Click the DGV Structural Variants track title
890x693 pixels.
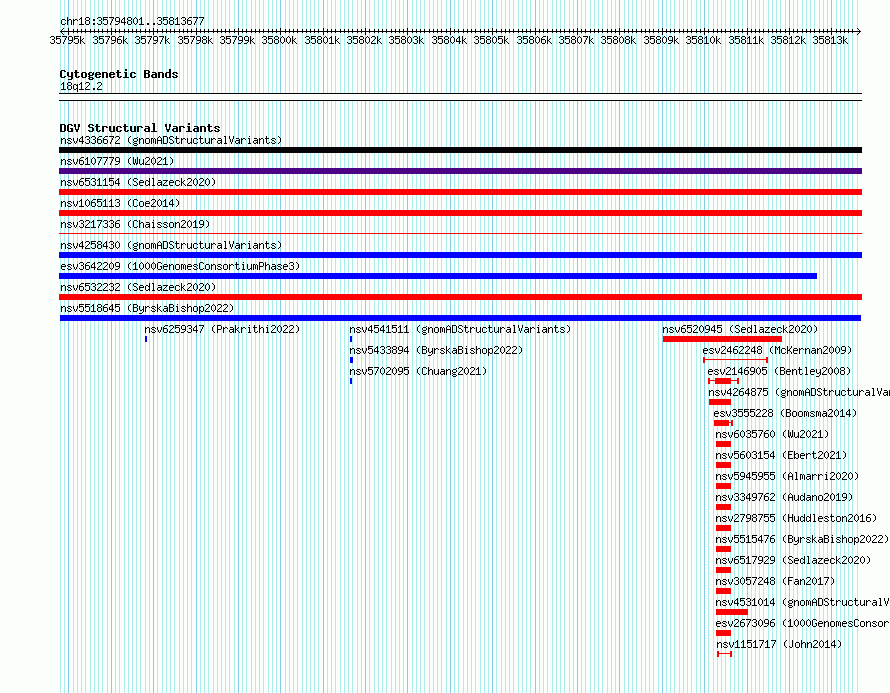tap(140, 128)
